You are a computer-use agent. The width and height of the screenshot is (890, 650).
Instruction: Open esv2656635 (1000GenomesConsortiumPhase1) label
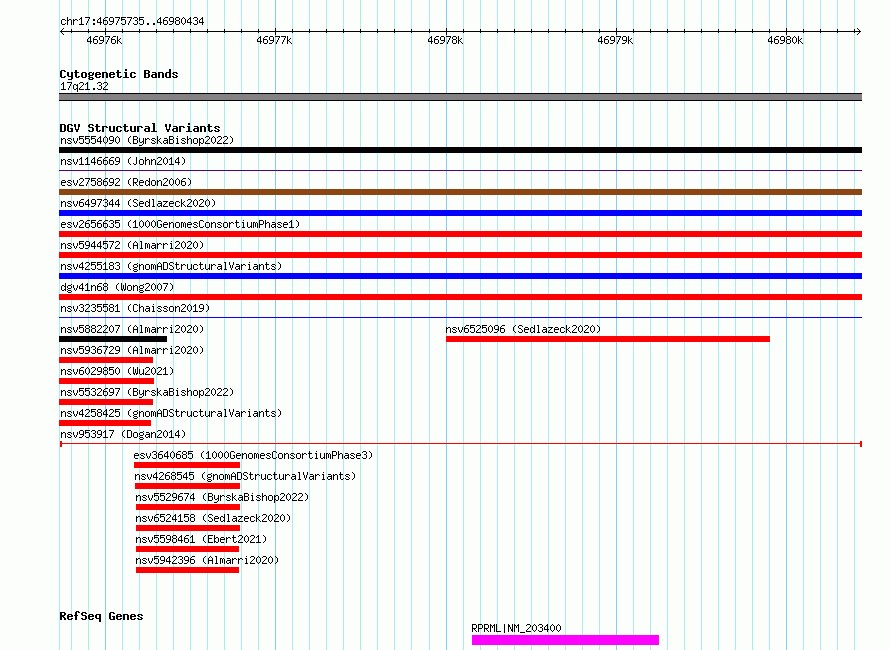[180, 224]
